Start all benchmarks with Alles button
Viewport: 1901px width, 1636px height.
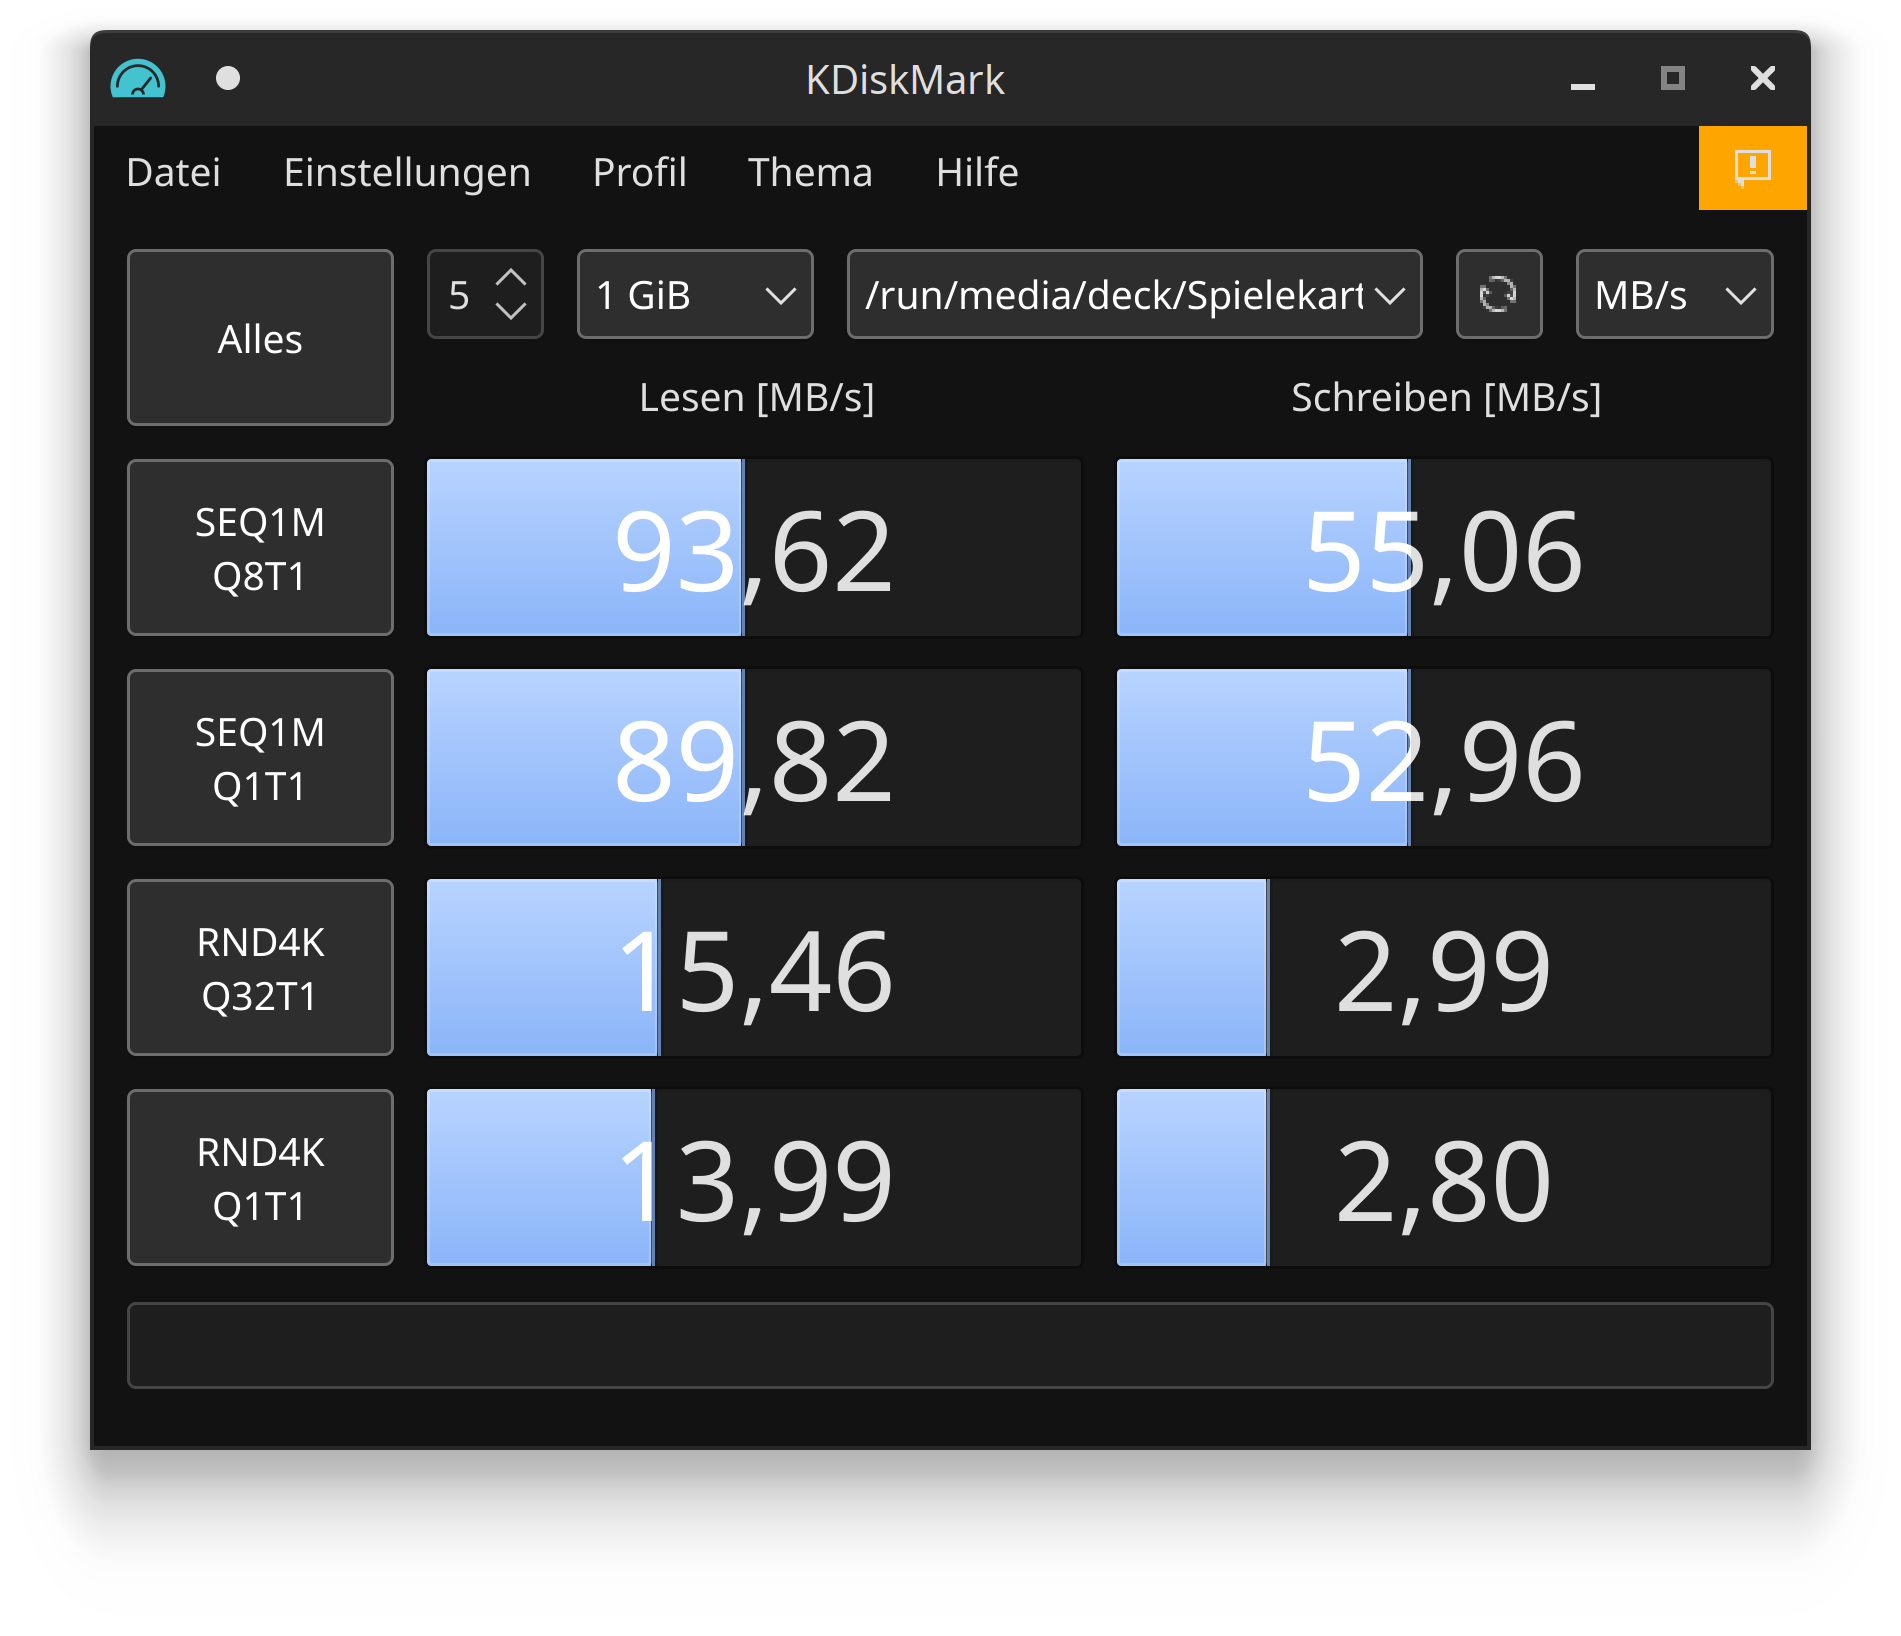[x=260, y=338]
